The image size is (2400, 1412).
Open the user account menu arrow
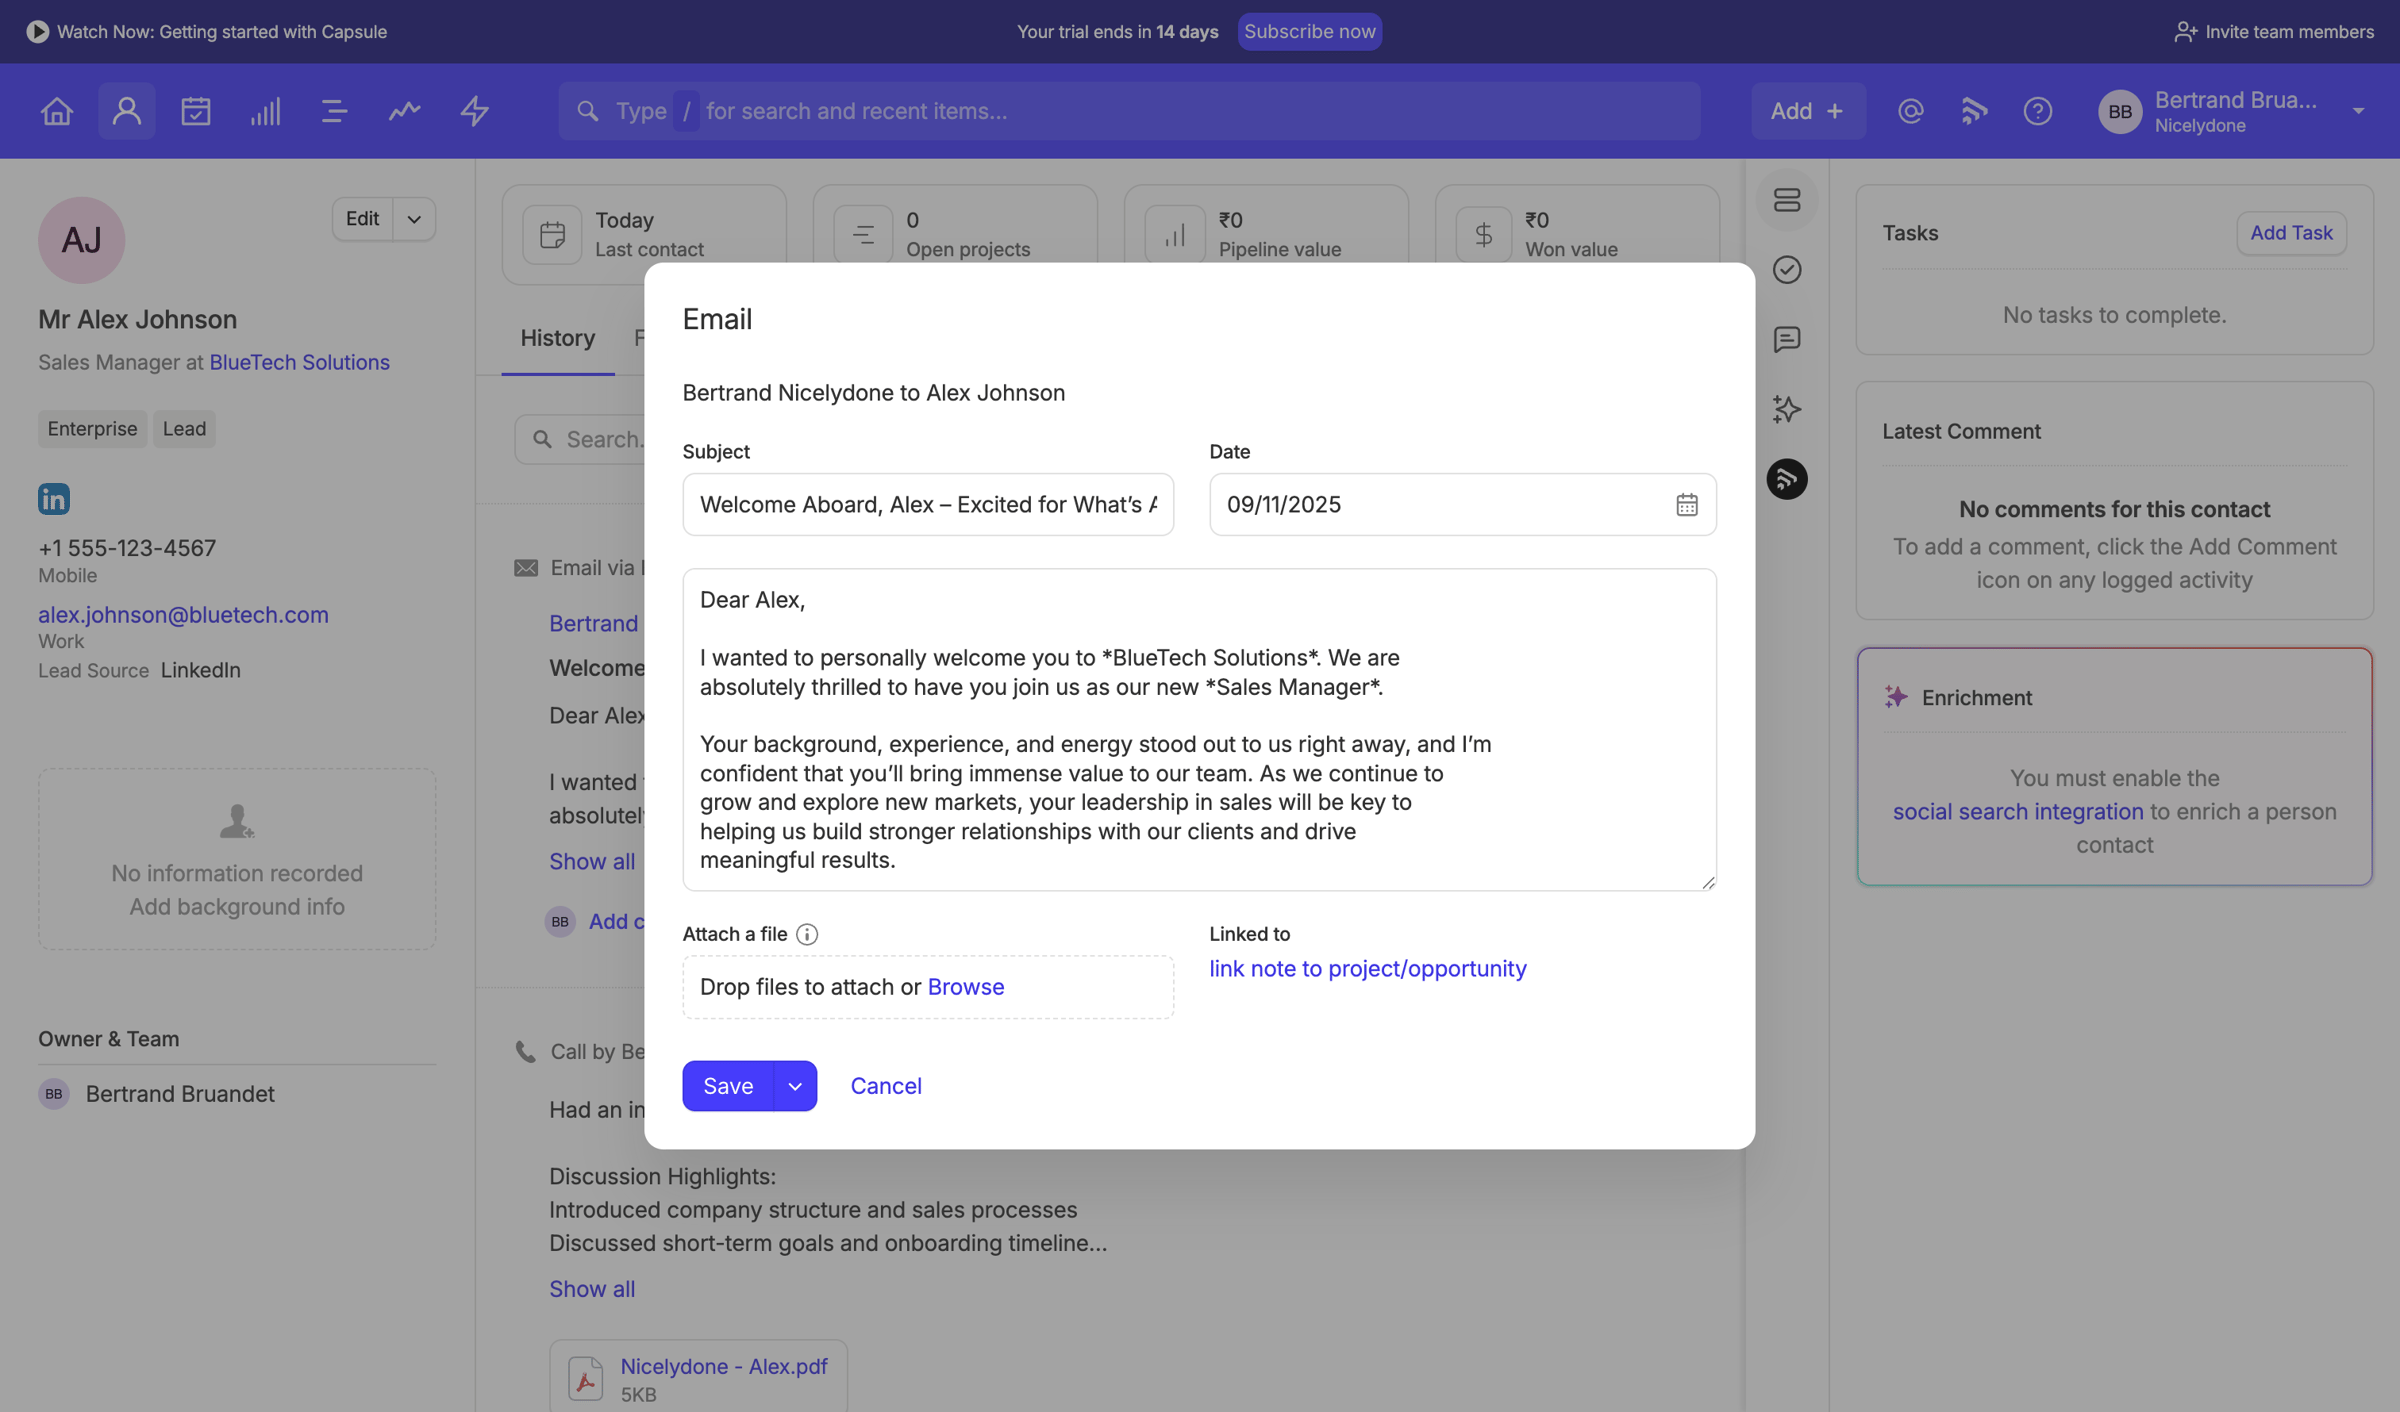coord(2359,111)
